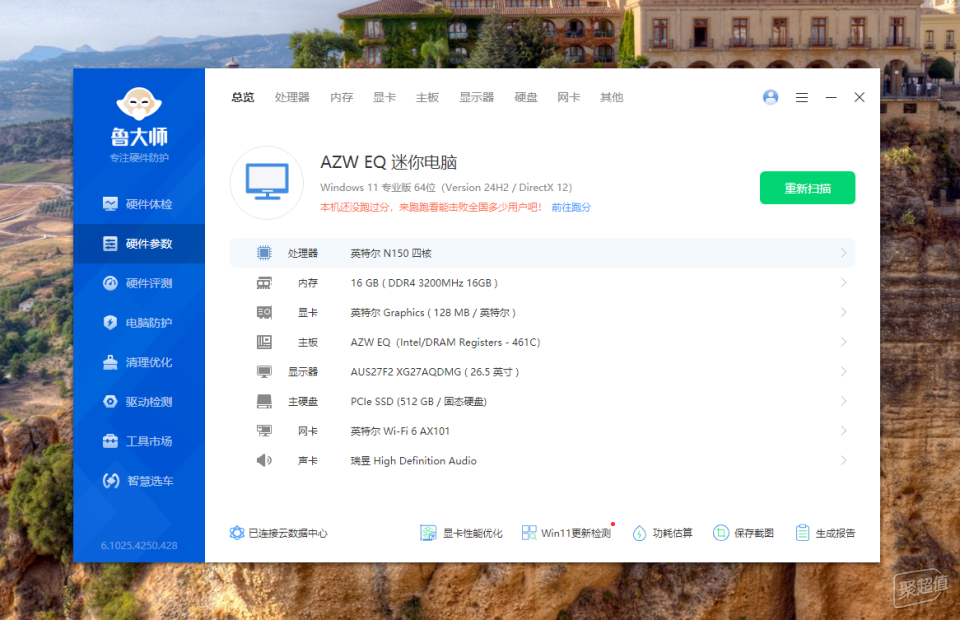
Task: Go to 电脑防护 section
Action: click(x=138, y=323)
